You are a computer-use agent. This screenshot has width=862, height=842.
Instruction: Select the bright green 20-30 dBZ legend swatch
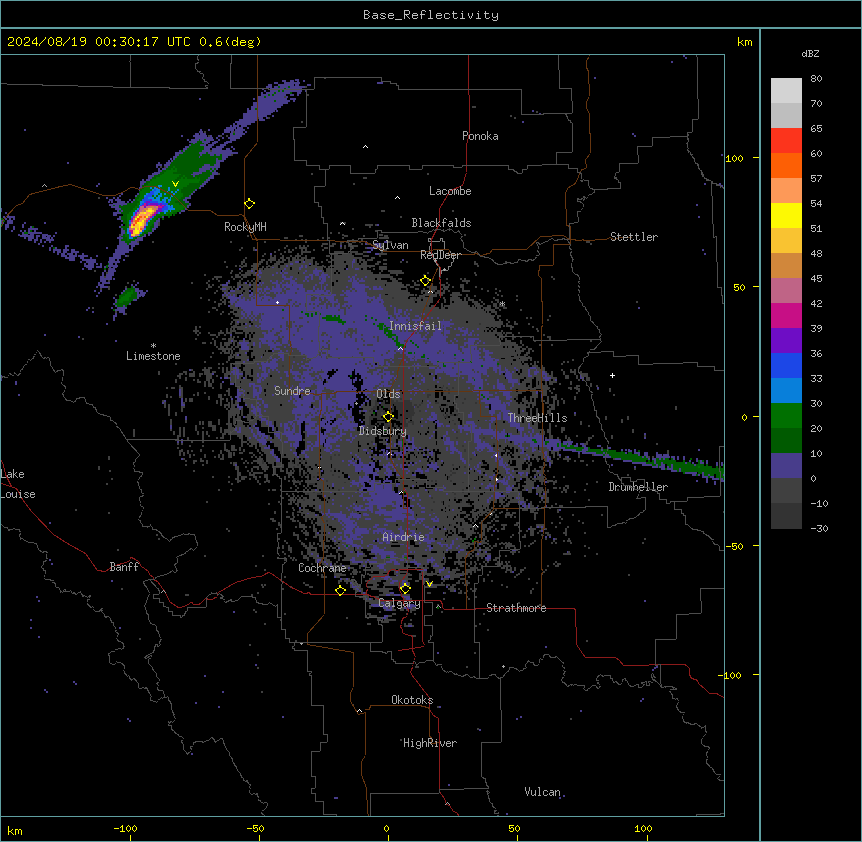[786, 416]
